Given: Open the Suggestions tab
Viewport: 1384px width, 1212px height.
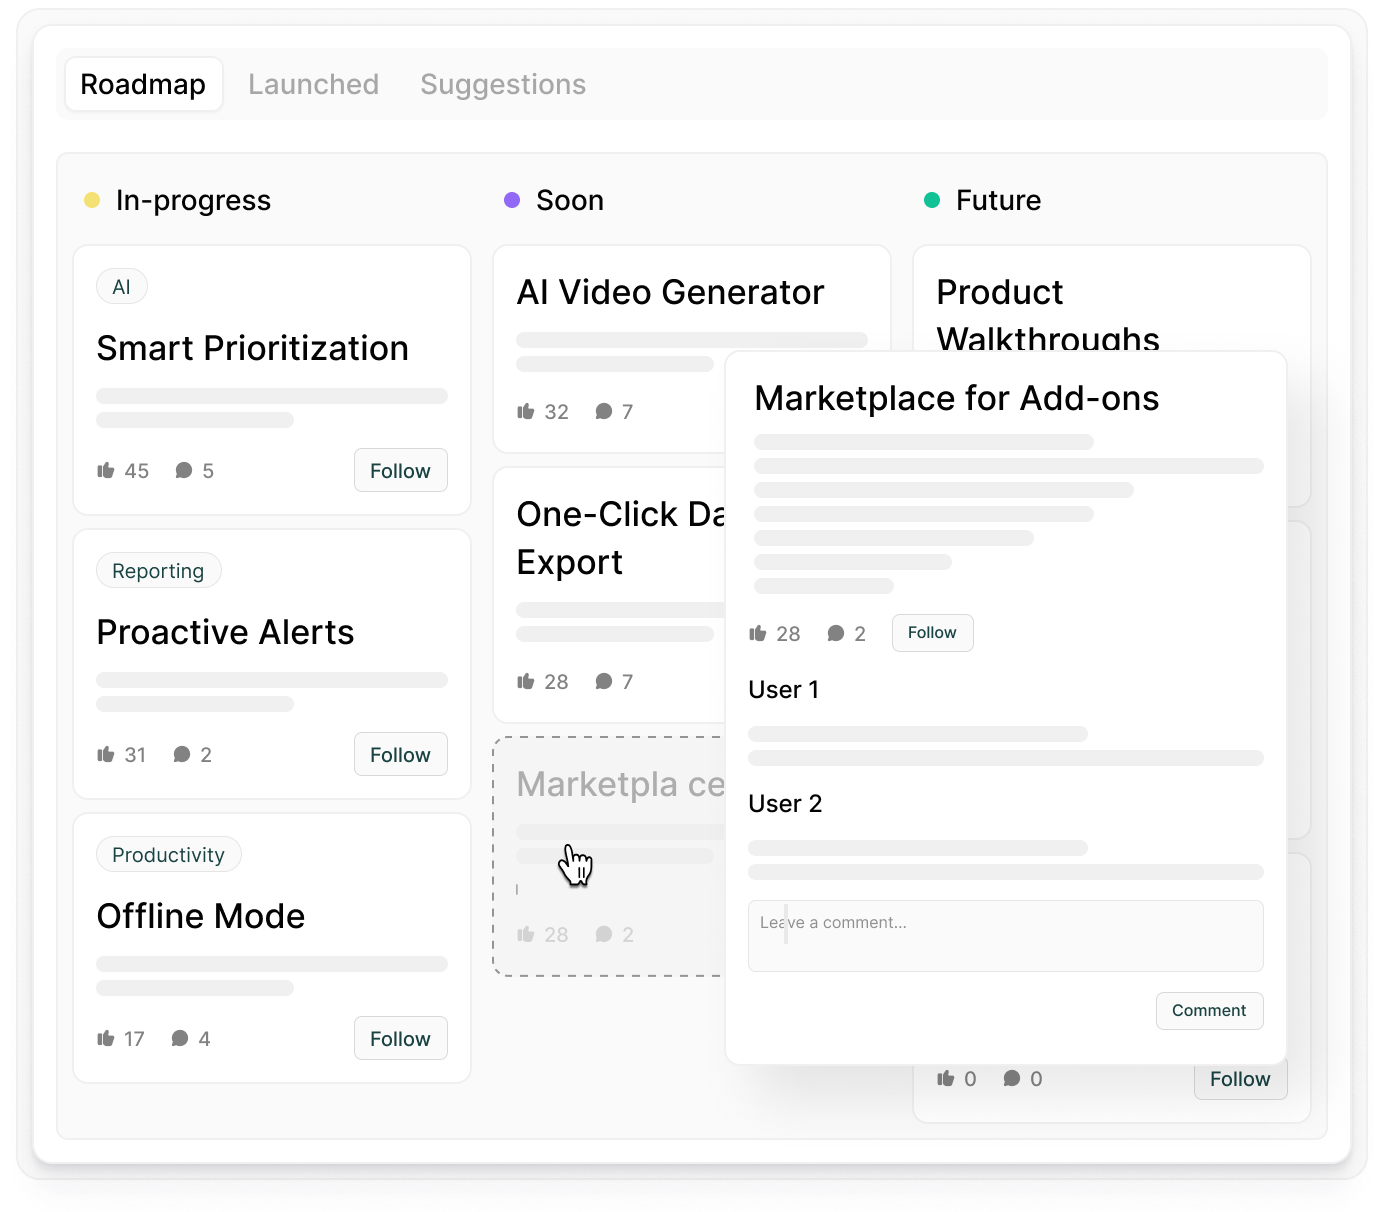Looking at the screenshot, I should click(503, 84).
